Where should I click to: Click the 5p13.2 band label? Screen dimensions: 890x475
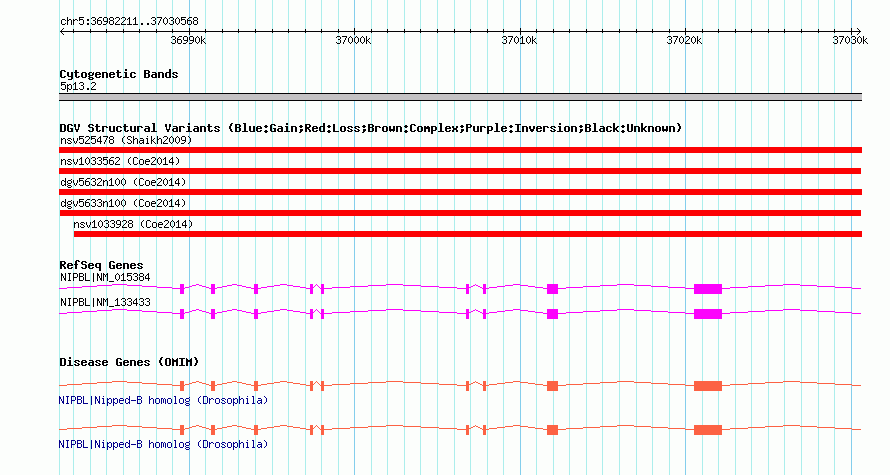click(x=78, y=86)
